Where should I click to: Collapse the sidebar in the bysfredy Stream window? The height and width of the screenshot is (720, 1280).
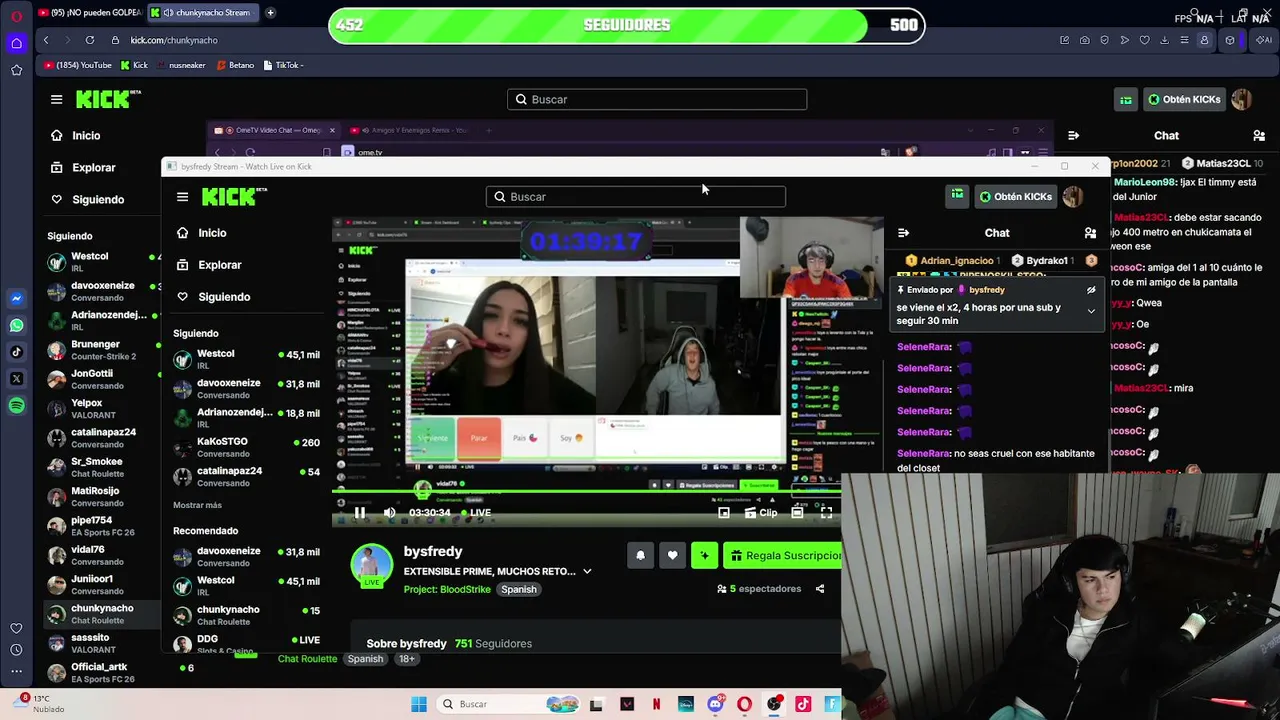pyautogui.click(x=182, y=197)
